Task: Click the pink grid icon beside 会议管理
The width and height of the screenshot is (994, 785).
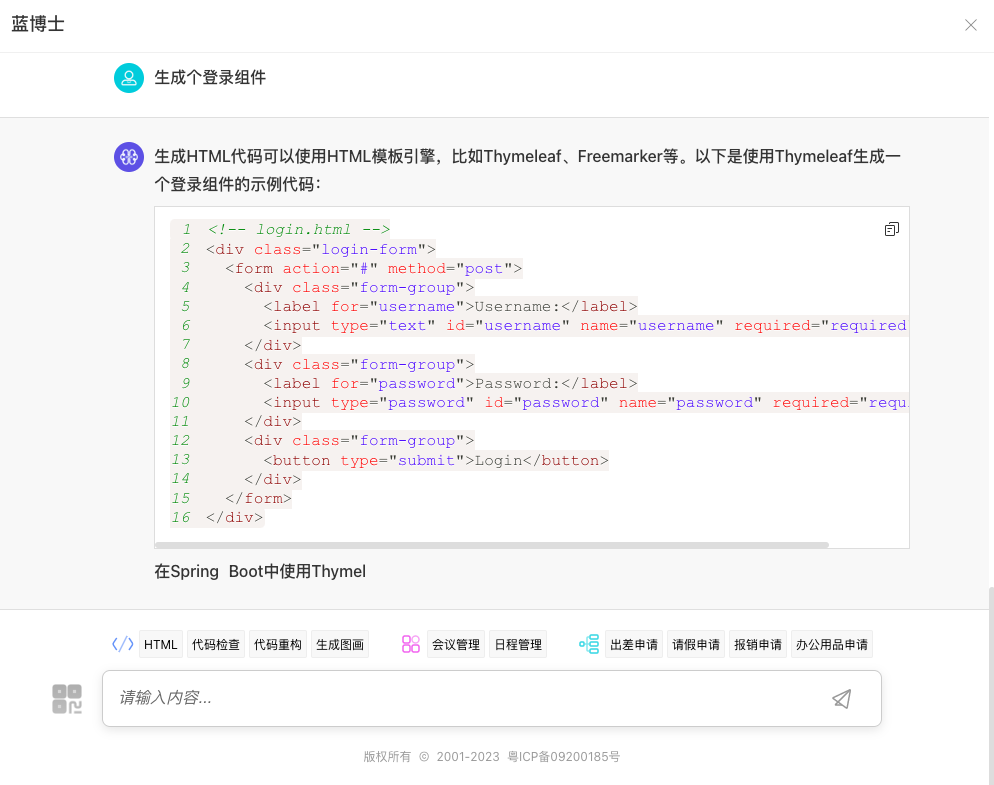Action: coord(411,644)
